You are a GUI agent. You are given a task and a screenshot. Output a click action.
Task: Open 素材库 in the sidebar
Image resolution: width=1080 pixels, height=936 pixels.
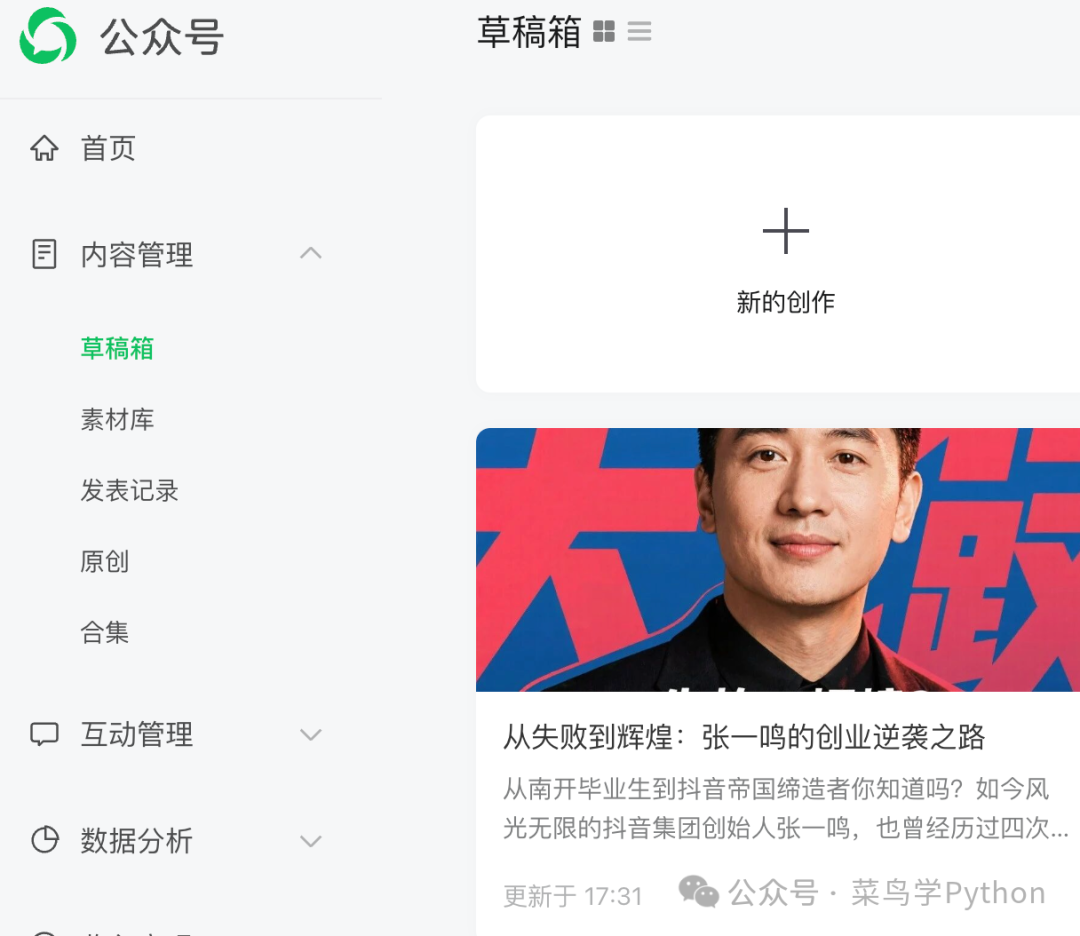pyautogui.click(x=117, y=419)
